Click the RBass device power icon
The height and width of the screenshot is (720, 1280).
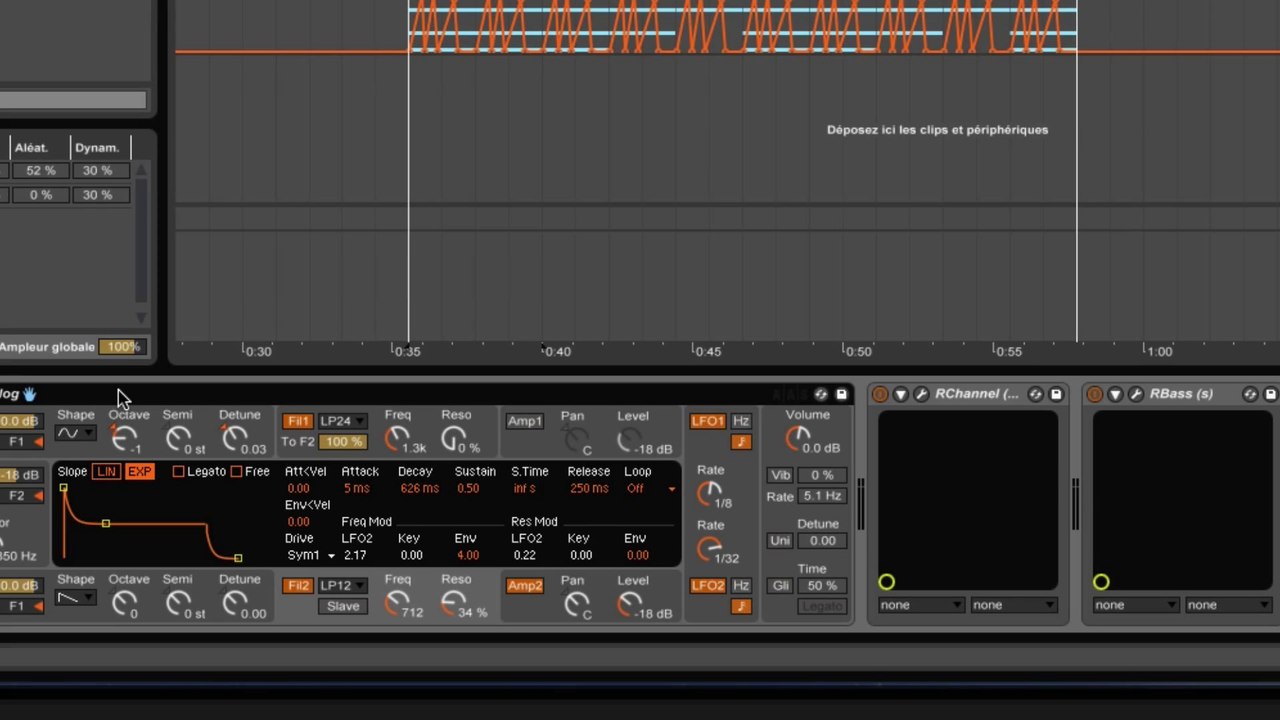(x=1095, y=395)
